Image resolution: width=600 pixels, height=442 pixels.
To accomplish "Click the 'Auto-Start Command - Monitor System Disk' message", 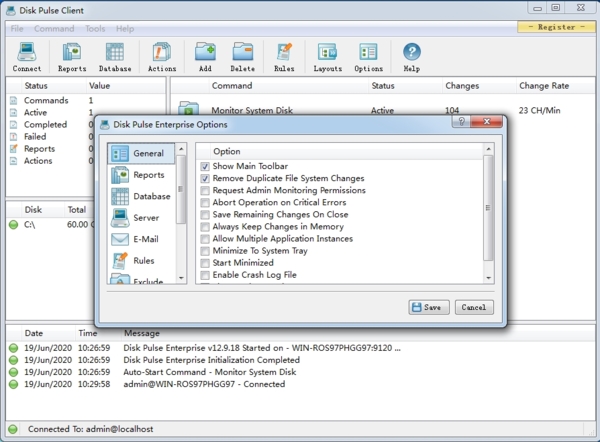I will click(210, 372).
